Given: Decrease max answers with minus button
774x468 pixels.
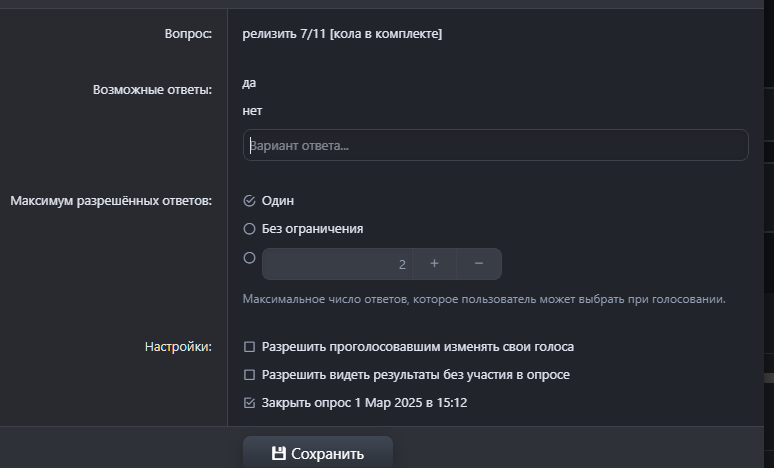Looking at the screenshot, I should (479, 264).
